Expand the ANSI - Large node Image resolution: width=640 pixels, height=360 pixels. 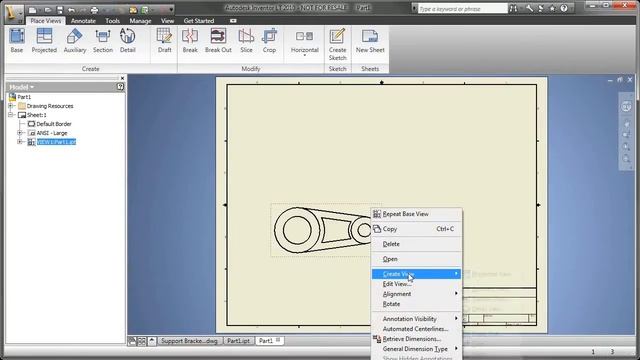tap(20, 133)
